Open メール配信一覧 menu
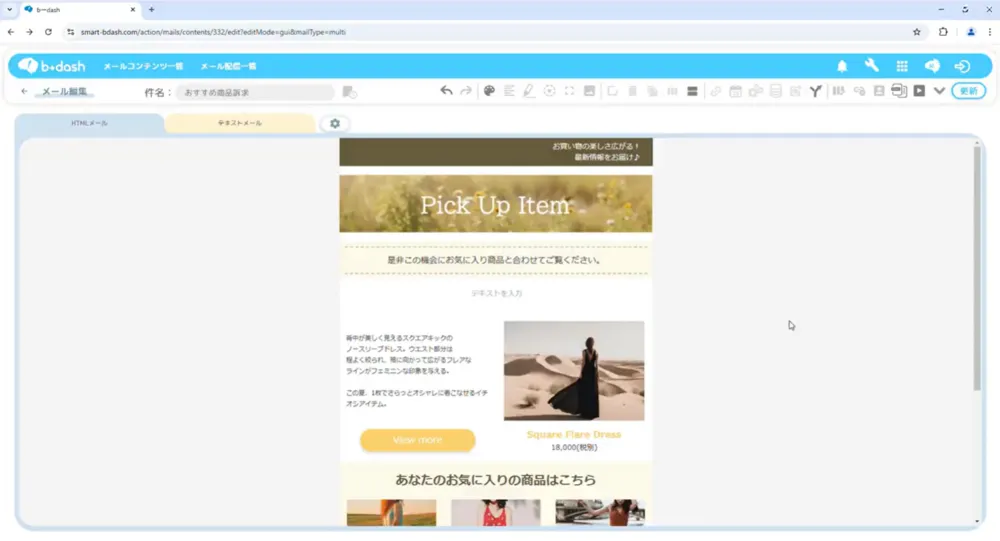This screenshot has width=1000, height=541. [x=228, y=66]
